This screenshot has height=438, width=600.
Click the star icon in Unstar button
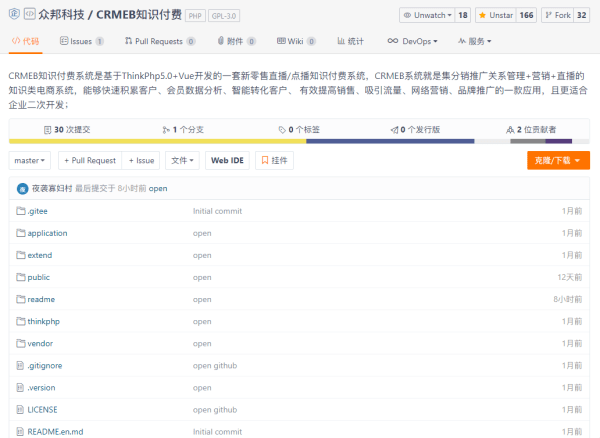coord(483,15)
